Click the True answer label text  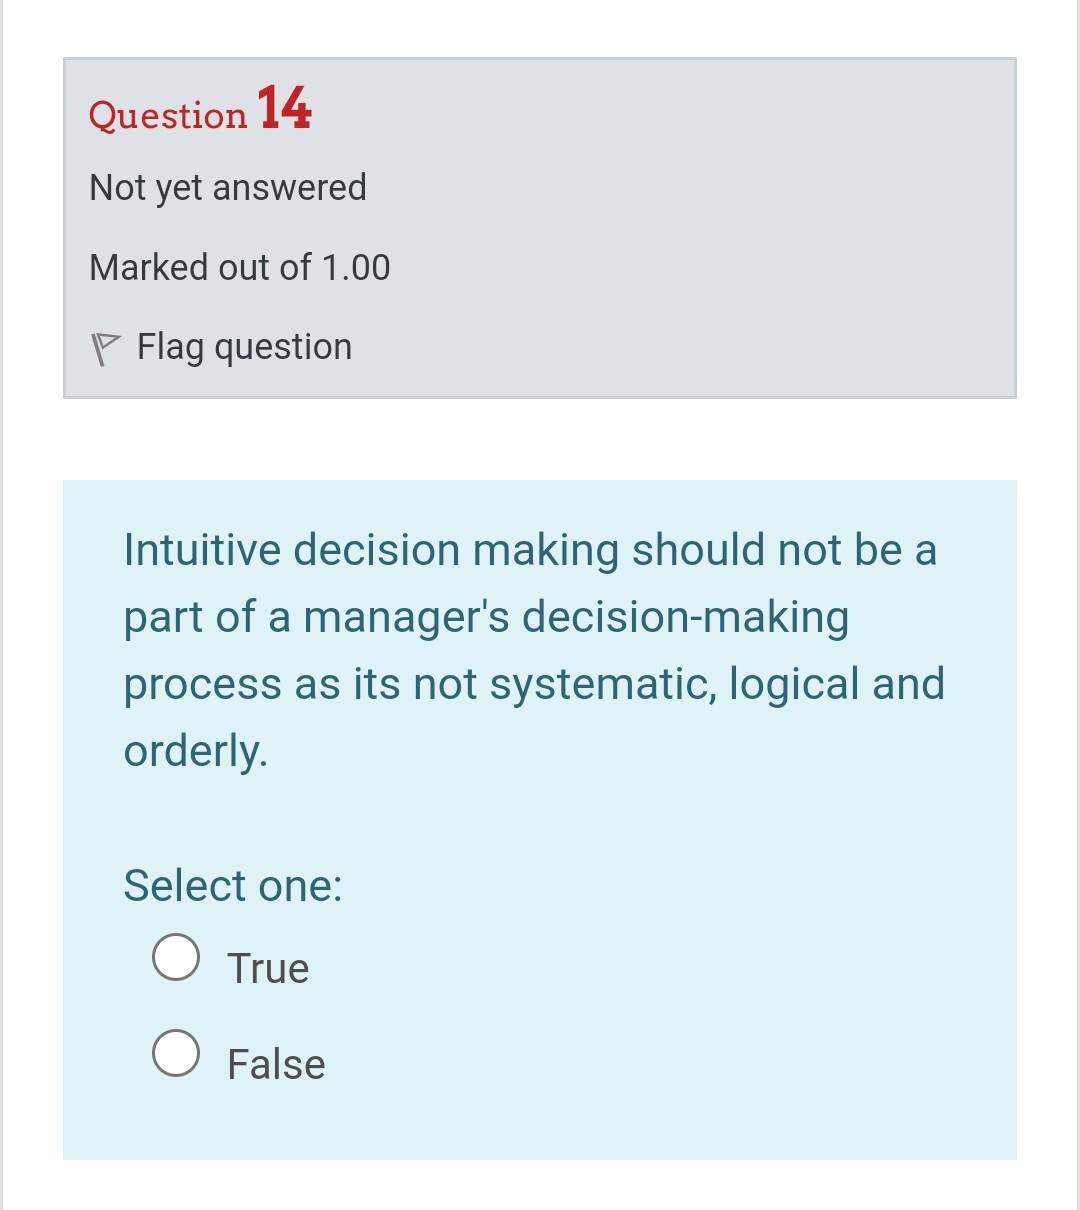click(x=267, y=966)
